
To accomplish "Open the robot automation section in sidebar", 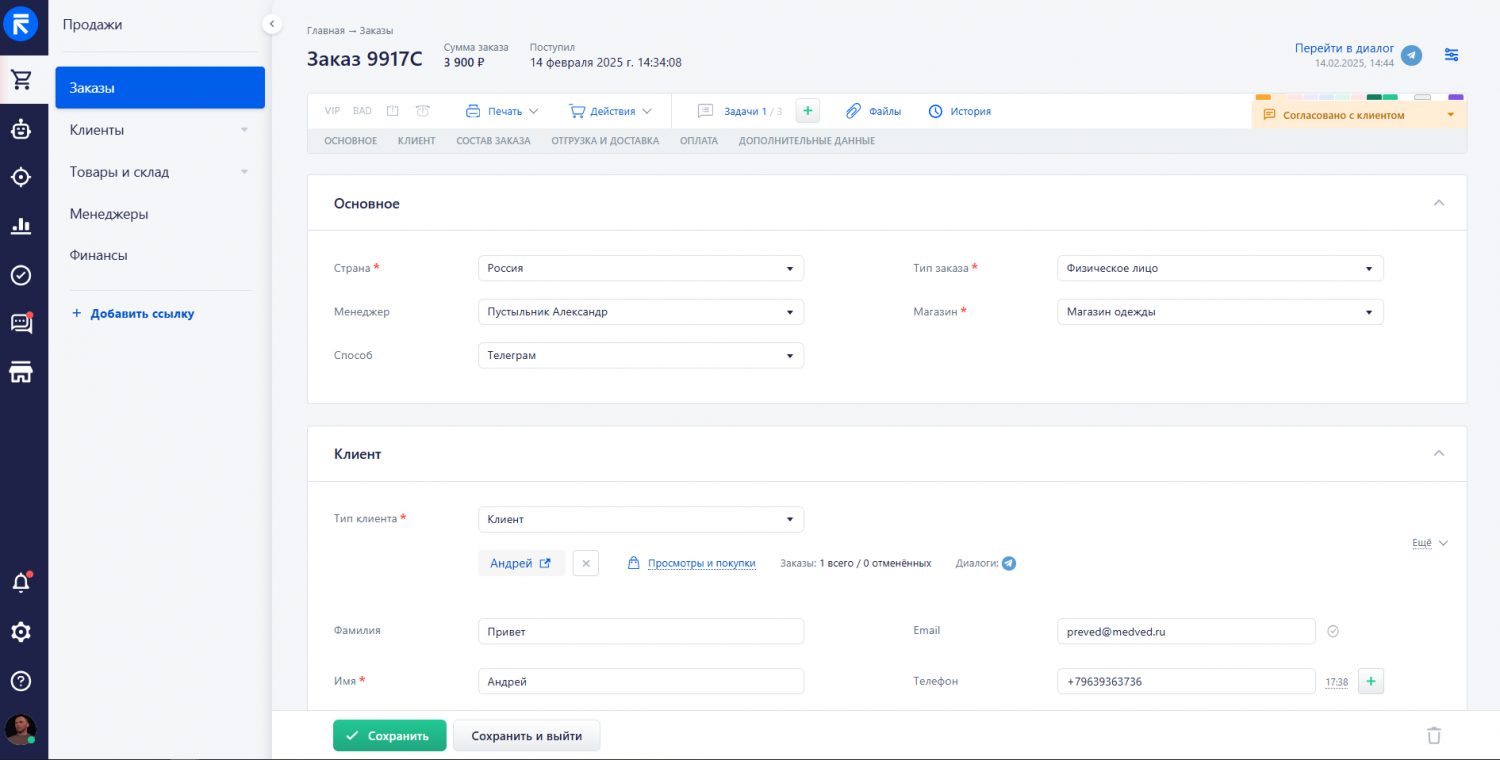I will 21,129.
